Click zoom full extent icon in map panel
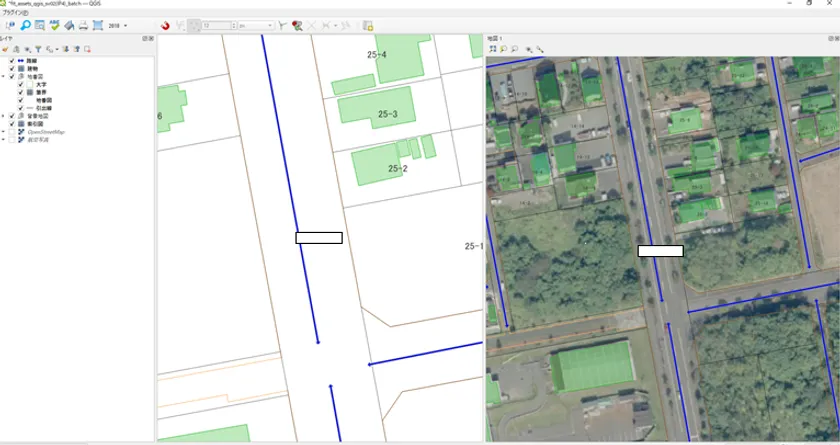Image resolution: width=840 pixels, height=445 pixels. coord(494,48)
